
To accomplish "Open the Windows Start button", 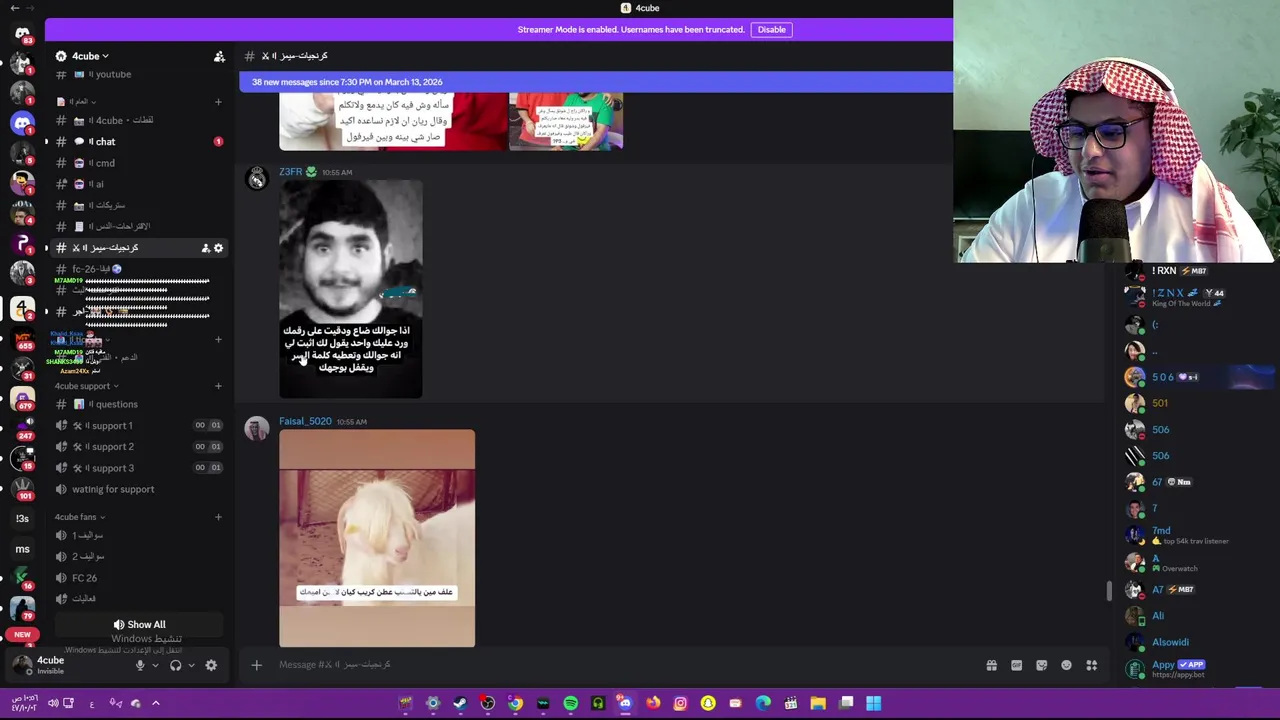I will point(873,703).
